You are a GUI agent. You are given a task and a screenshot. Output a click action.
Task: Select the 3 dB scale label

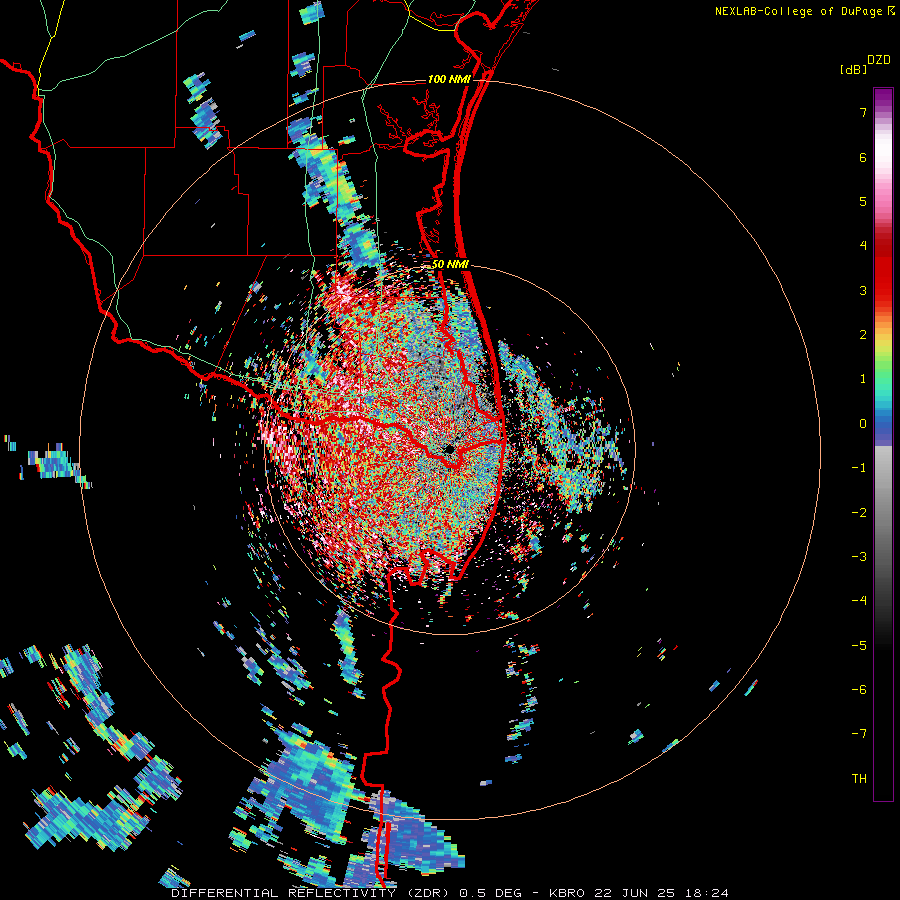click(x=863, y=290)
